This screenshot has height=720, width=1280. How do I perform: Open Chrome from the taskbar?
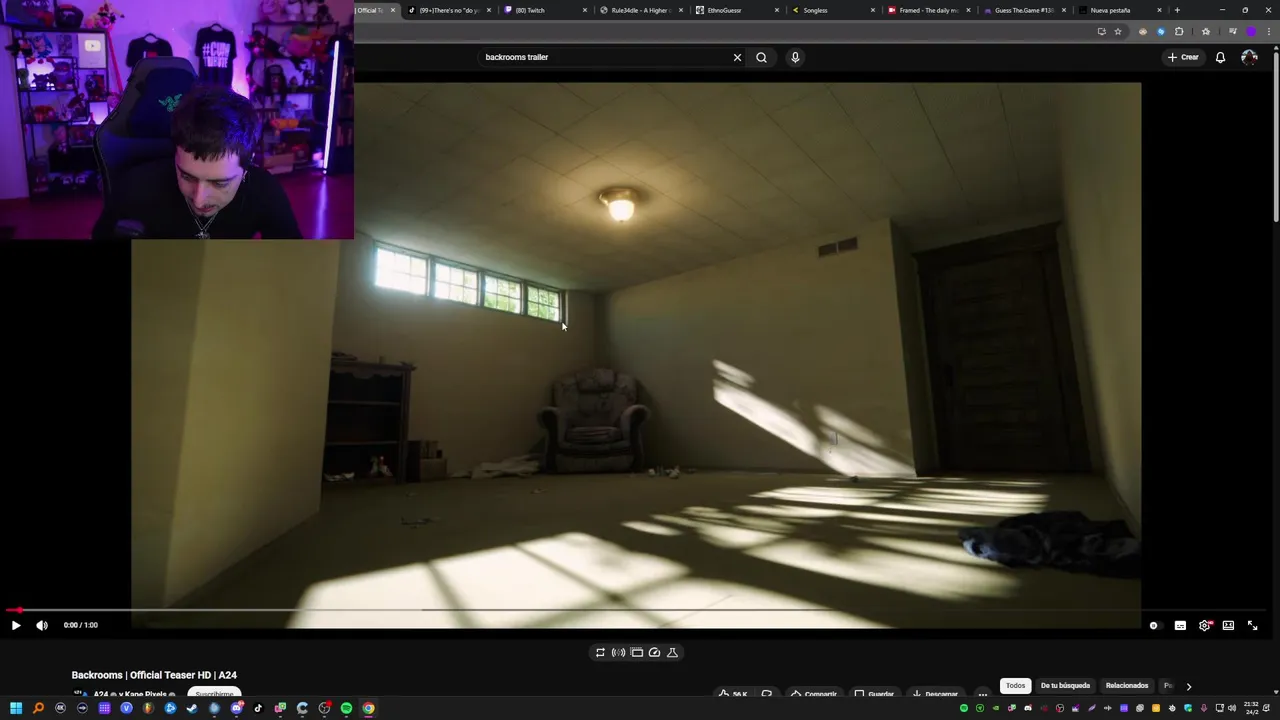(x=368, y=708)
